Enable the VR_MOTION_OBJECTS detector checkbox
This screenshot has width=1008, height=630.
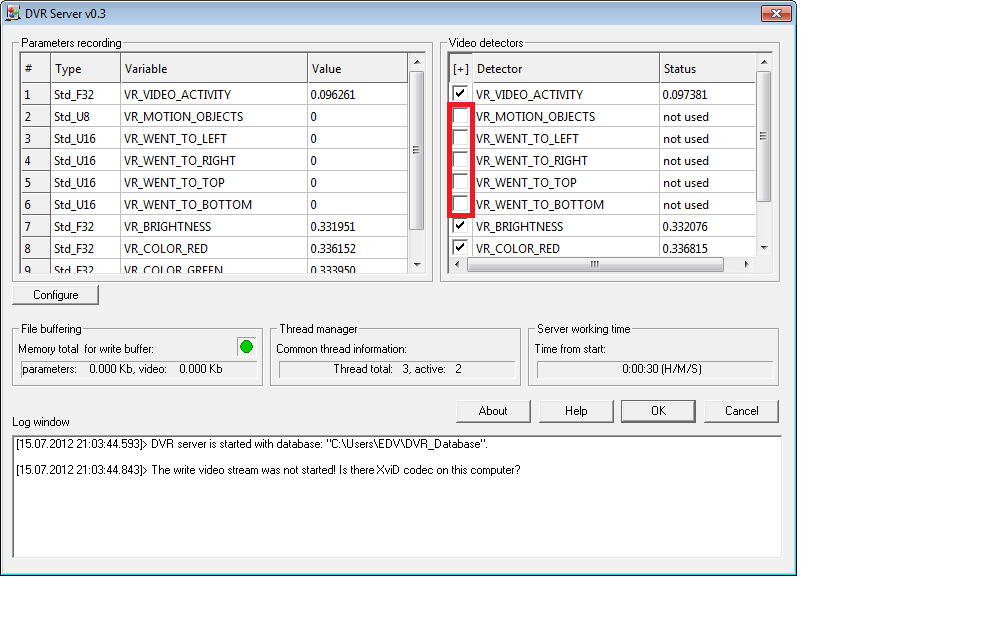coord(460,117)
